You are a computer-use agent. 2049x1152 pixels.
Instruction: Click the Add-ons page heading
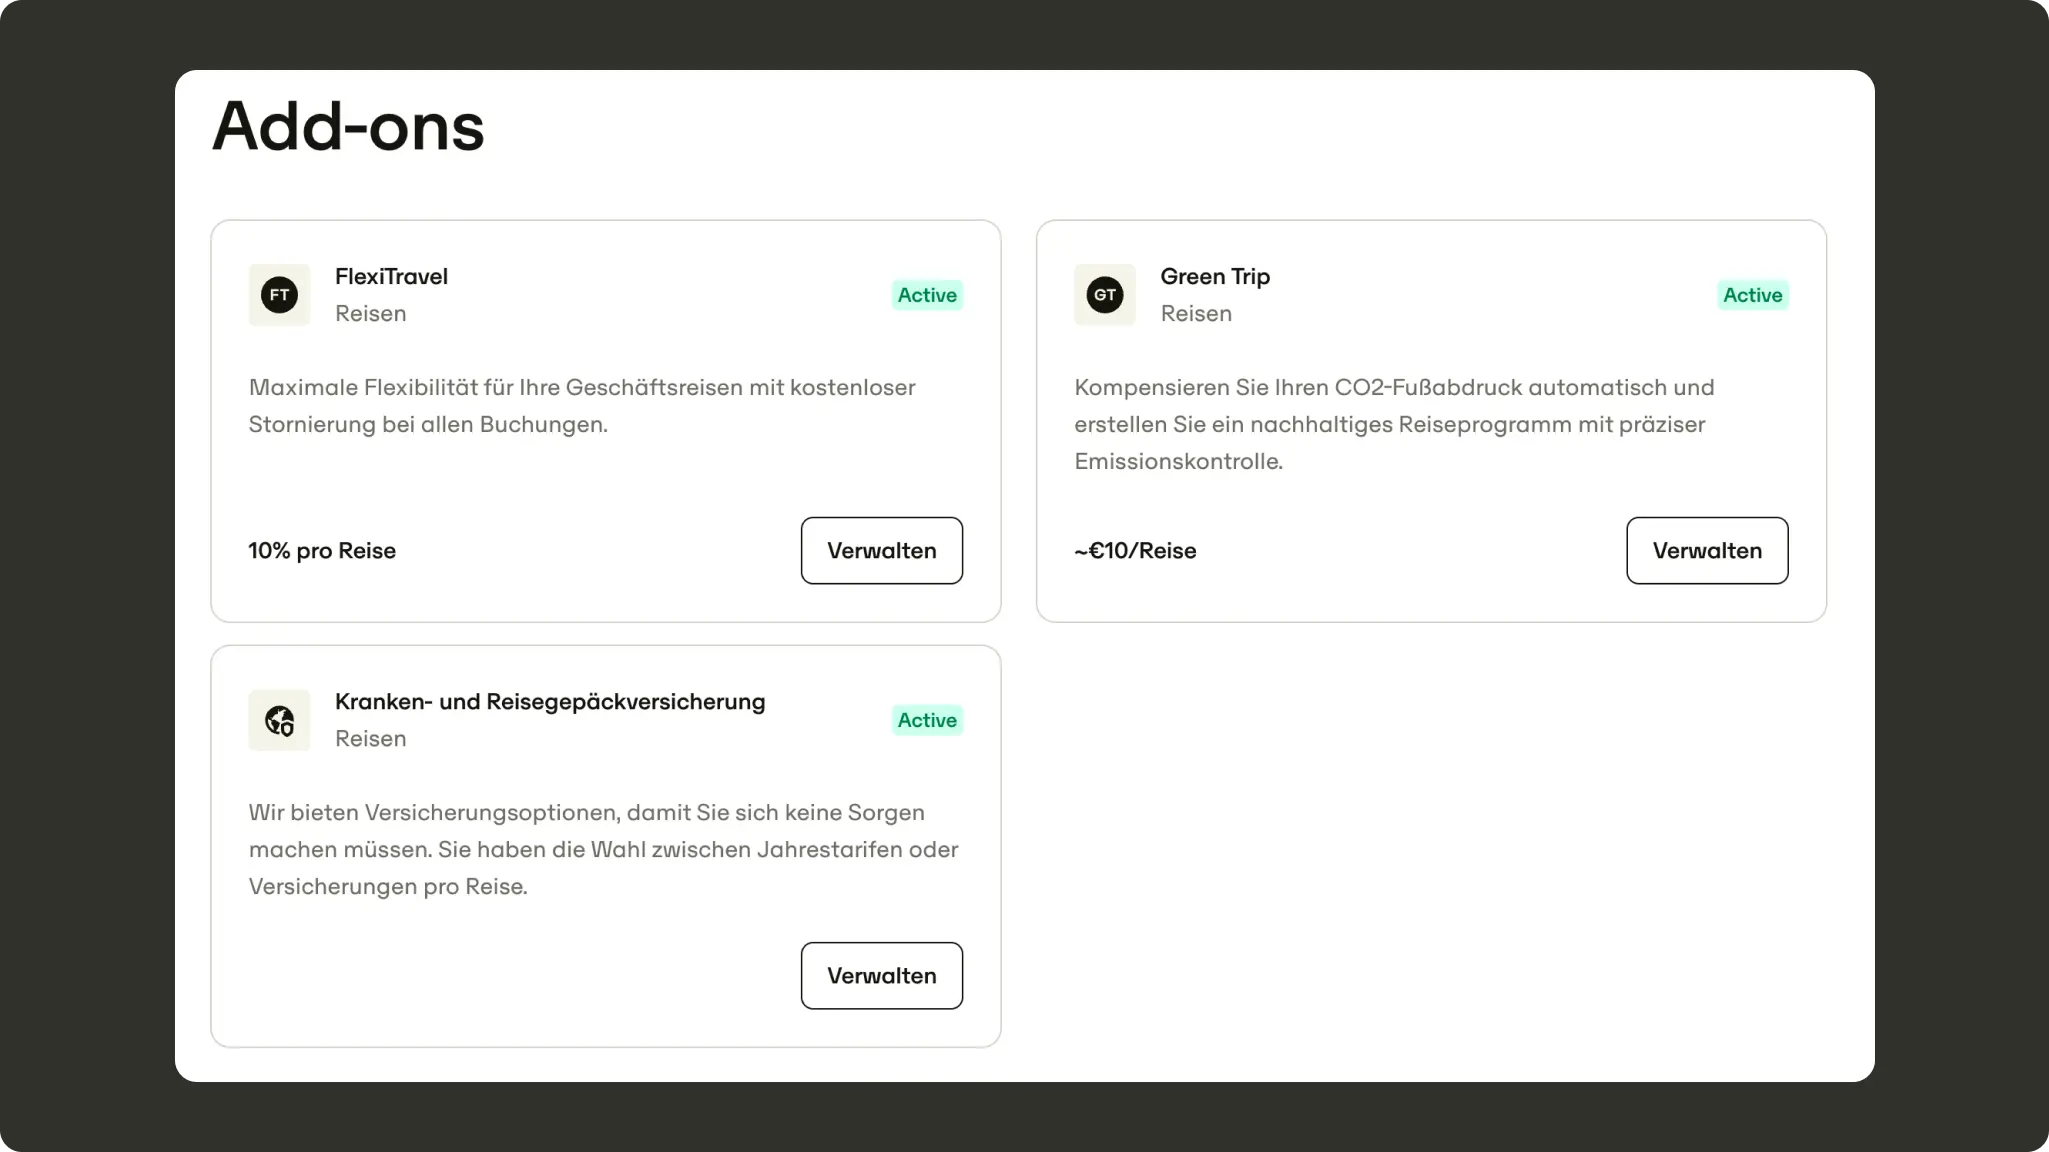(347, 124)
